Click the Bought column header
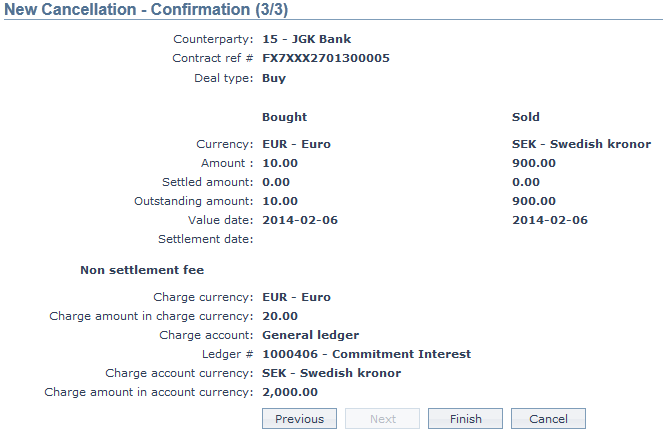 (x=284, y=117)
